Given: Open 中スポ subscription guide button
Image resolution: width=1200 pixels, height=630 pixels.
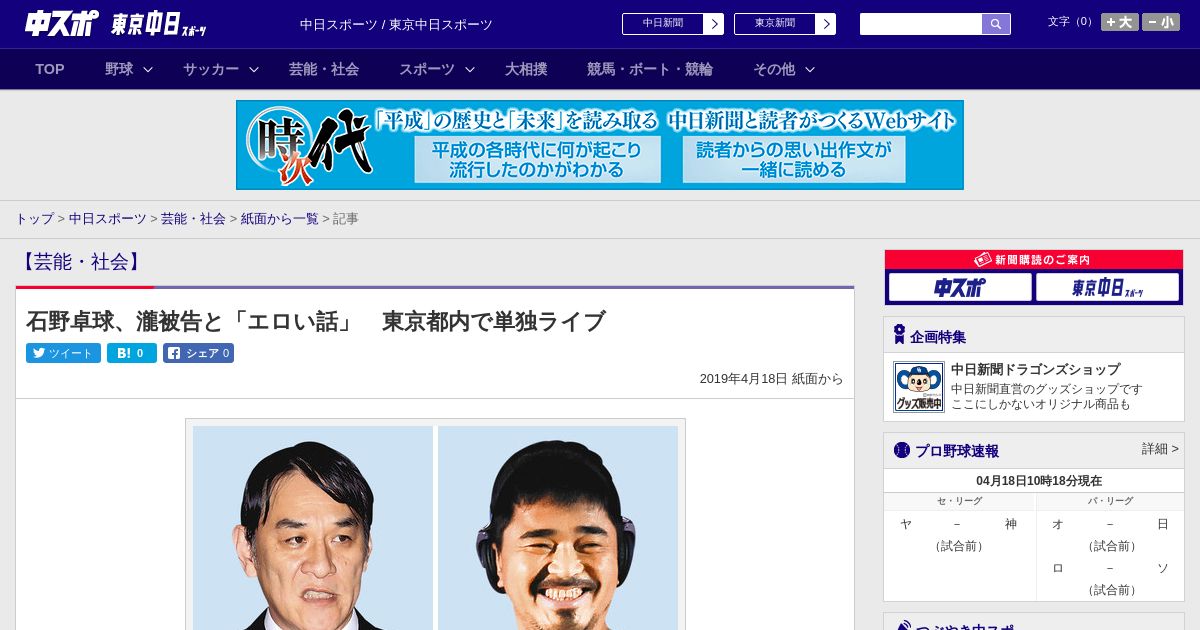Looking at the screenshot, I should 960,288.
